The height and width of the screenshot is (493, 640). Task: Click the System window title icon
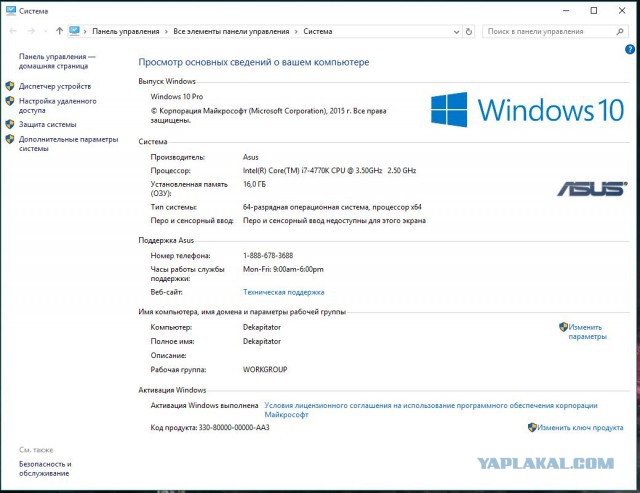[11, 11]
